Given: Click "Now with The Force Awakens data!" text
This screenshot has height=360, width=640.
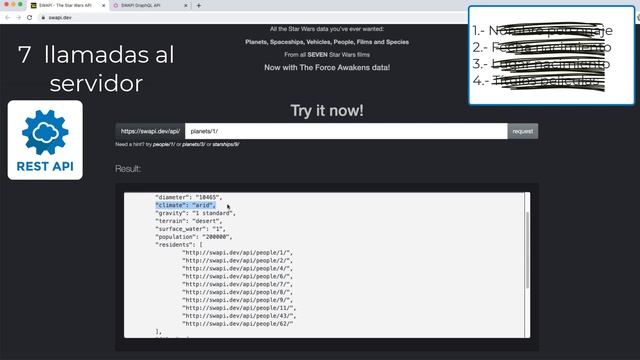Looking at the screenshot, I should click(327, 68).
